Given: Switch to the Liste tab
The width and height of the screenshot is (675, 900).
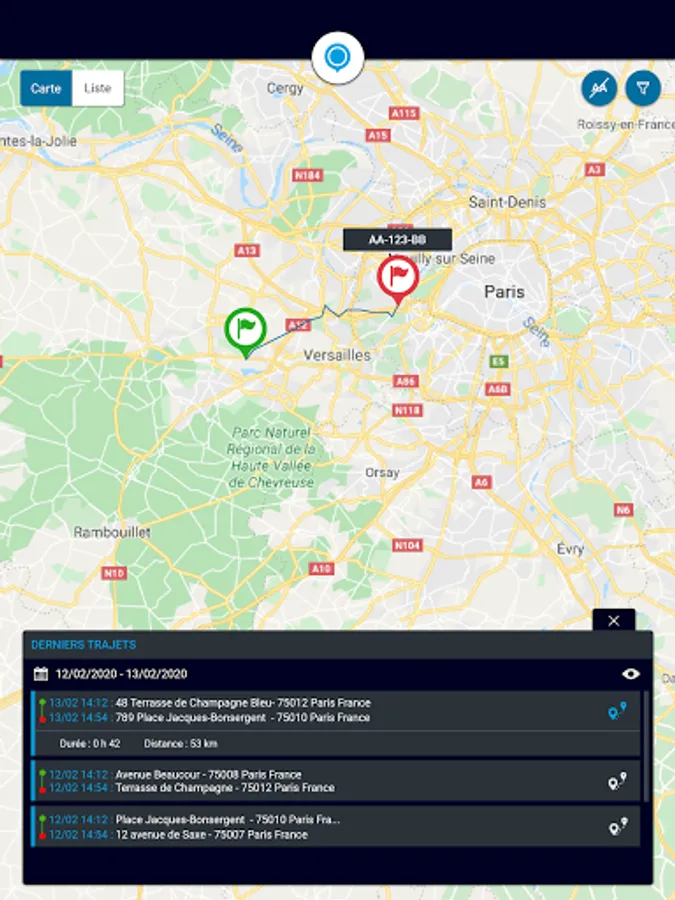Looking at the screenshot, I should tap(98, 88).
